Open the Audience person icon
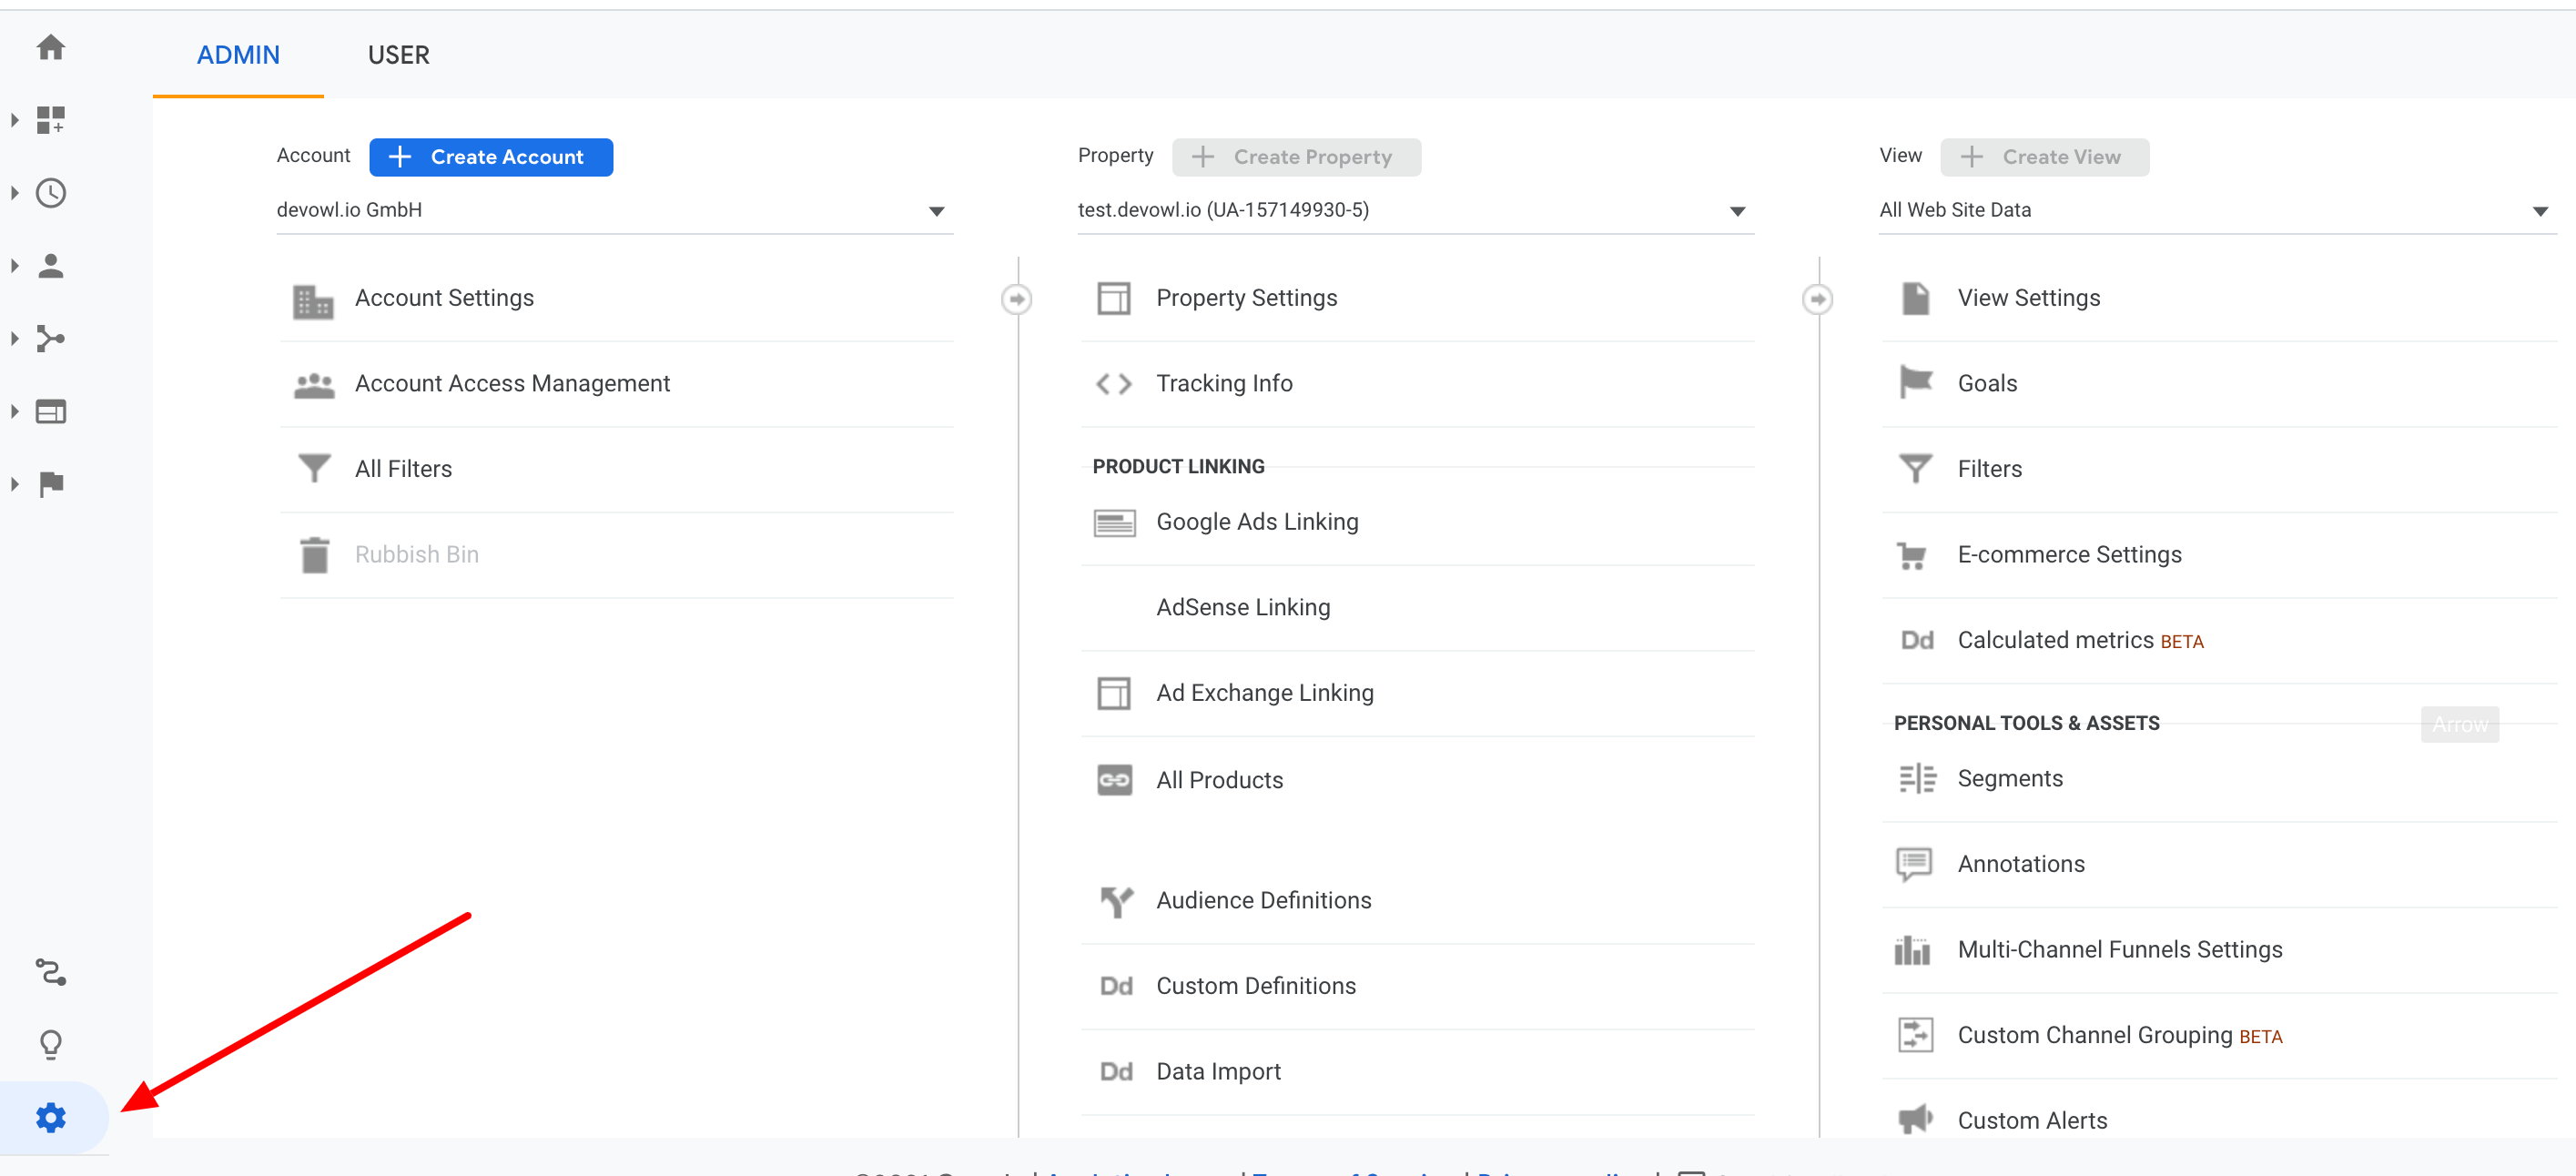 [51, 266]
